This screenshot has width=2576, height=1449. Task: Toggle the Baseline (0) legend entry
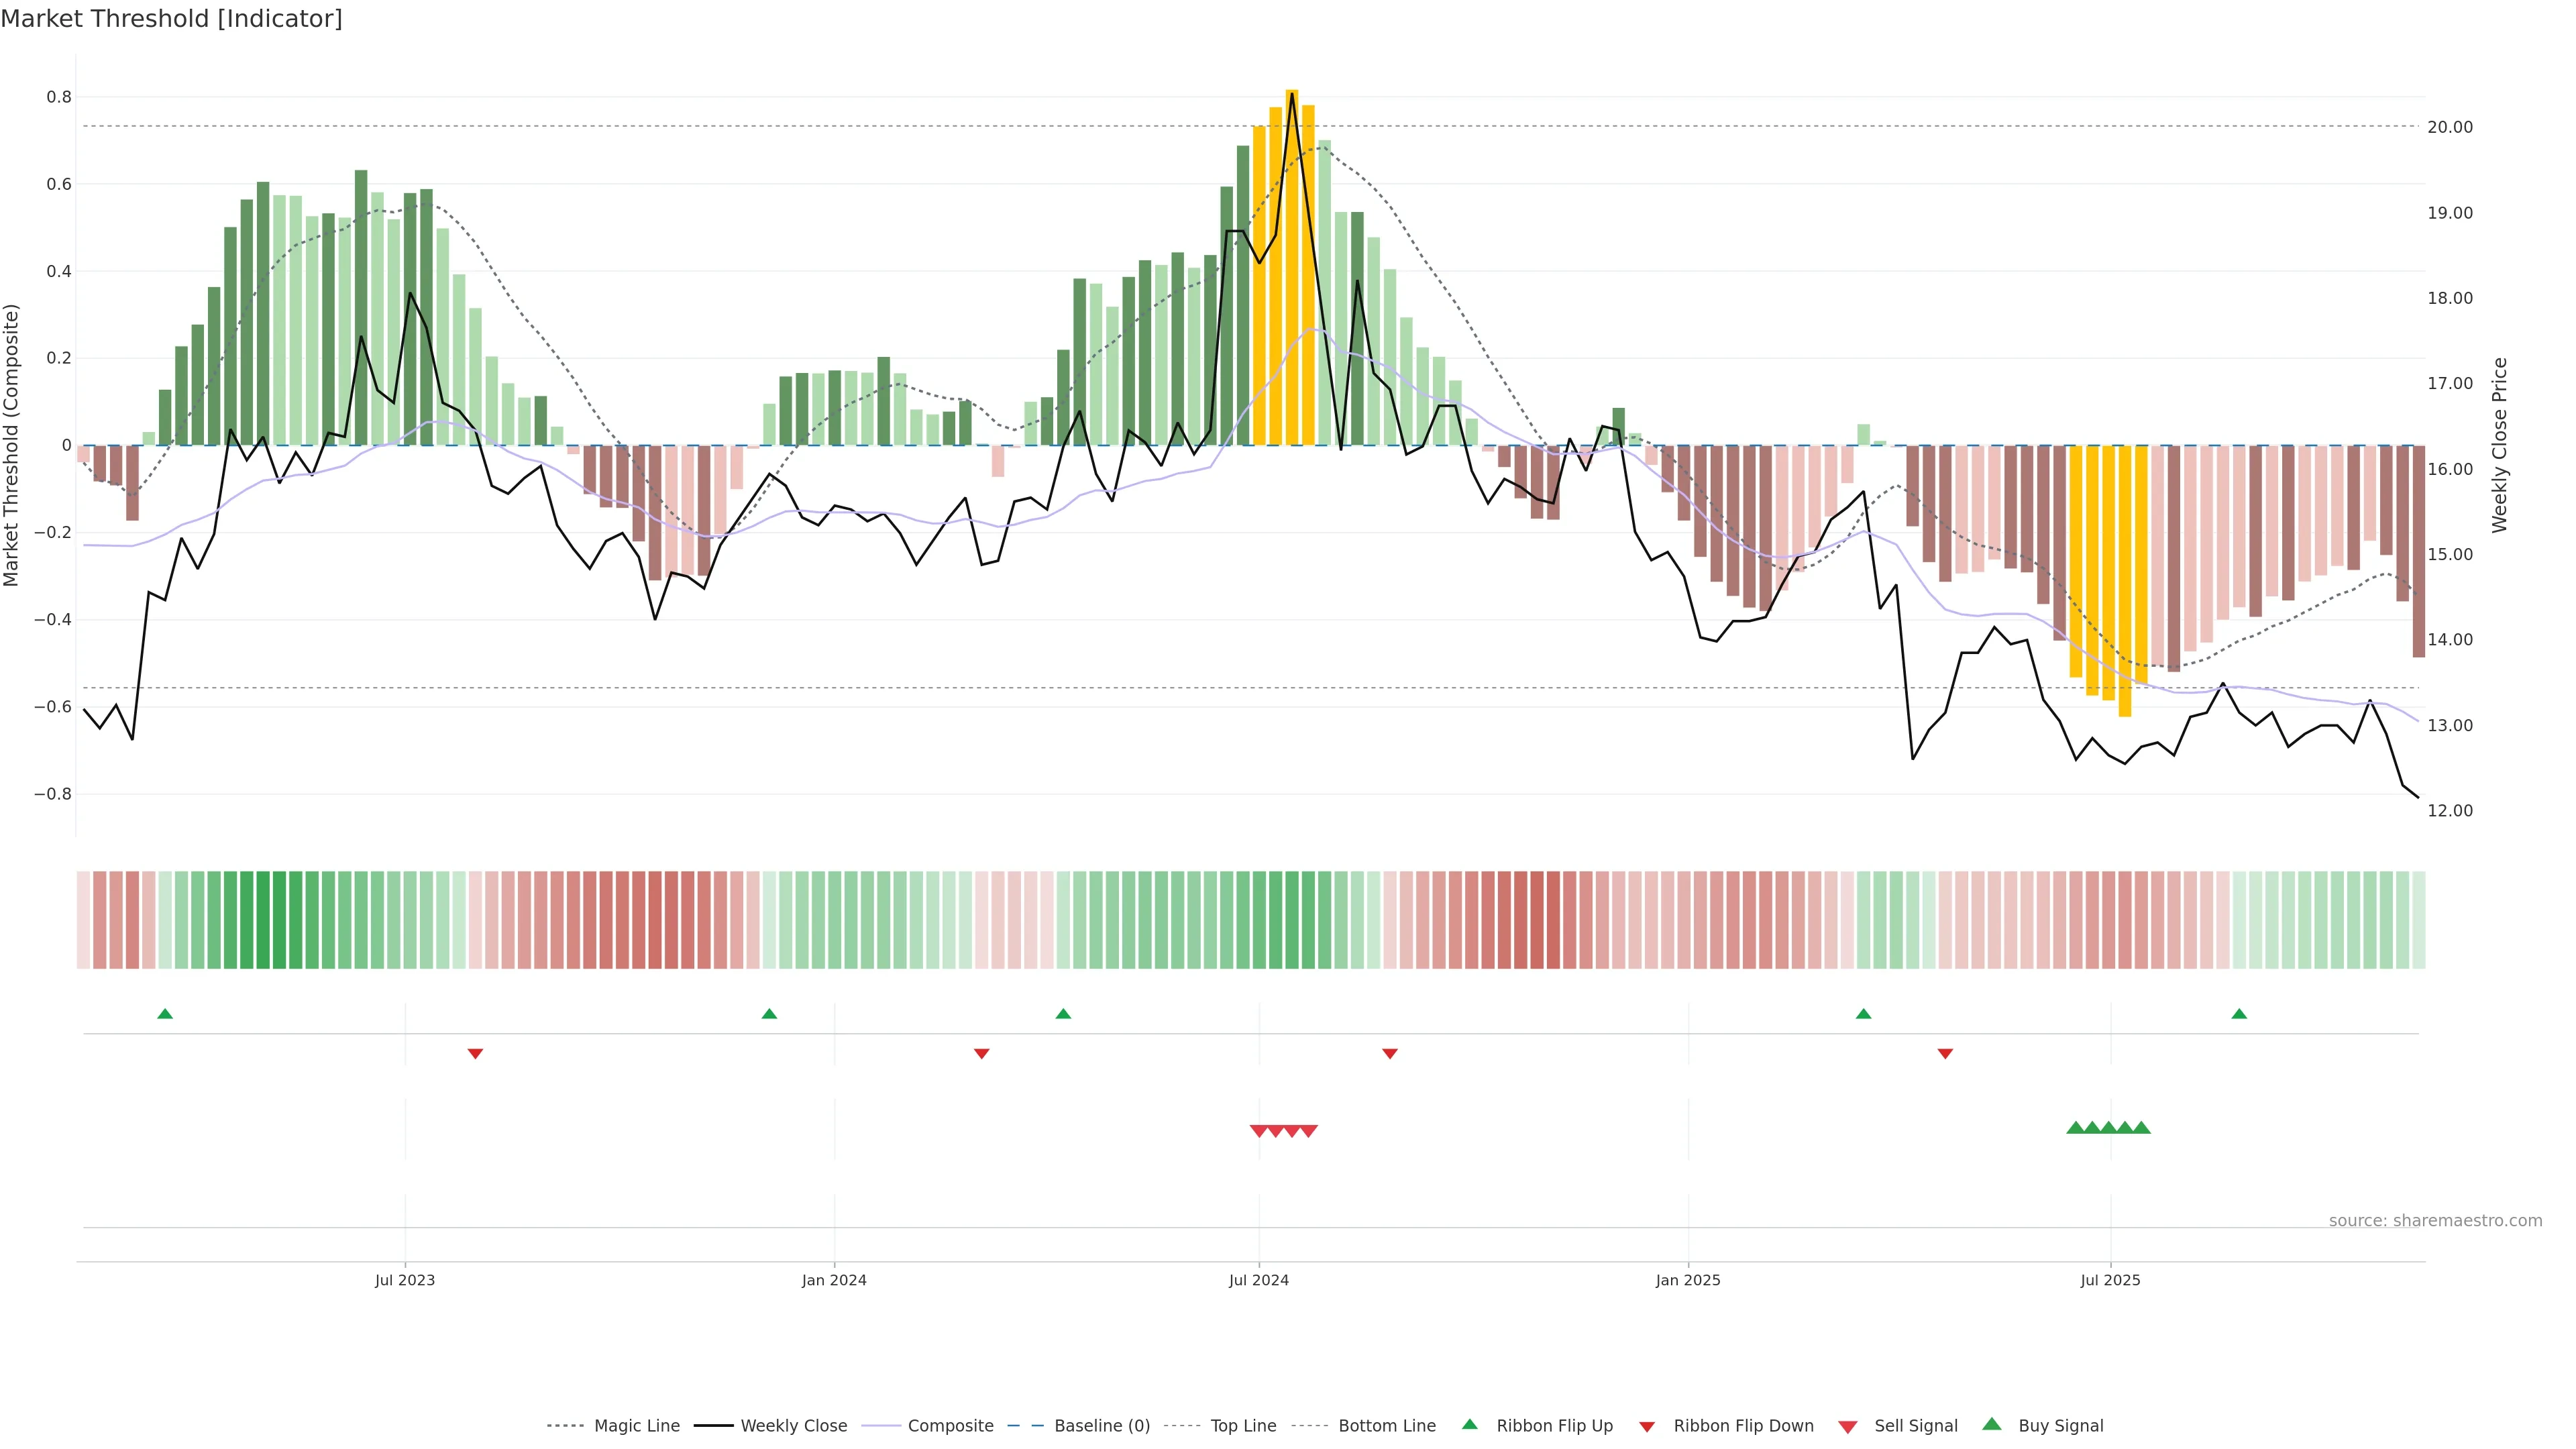click(1101, 1426)
